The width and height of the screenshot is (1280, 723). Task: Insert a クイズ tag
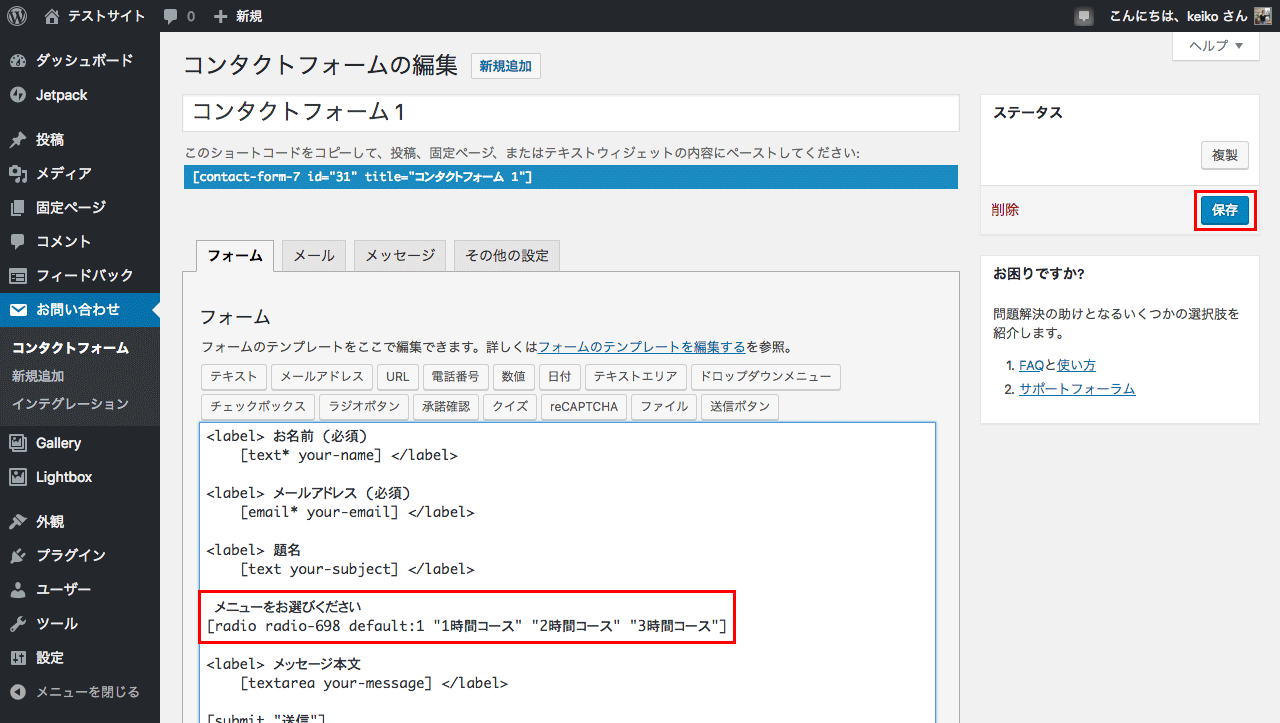(510, 407)
